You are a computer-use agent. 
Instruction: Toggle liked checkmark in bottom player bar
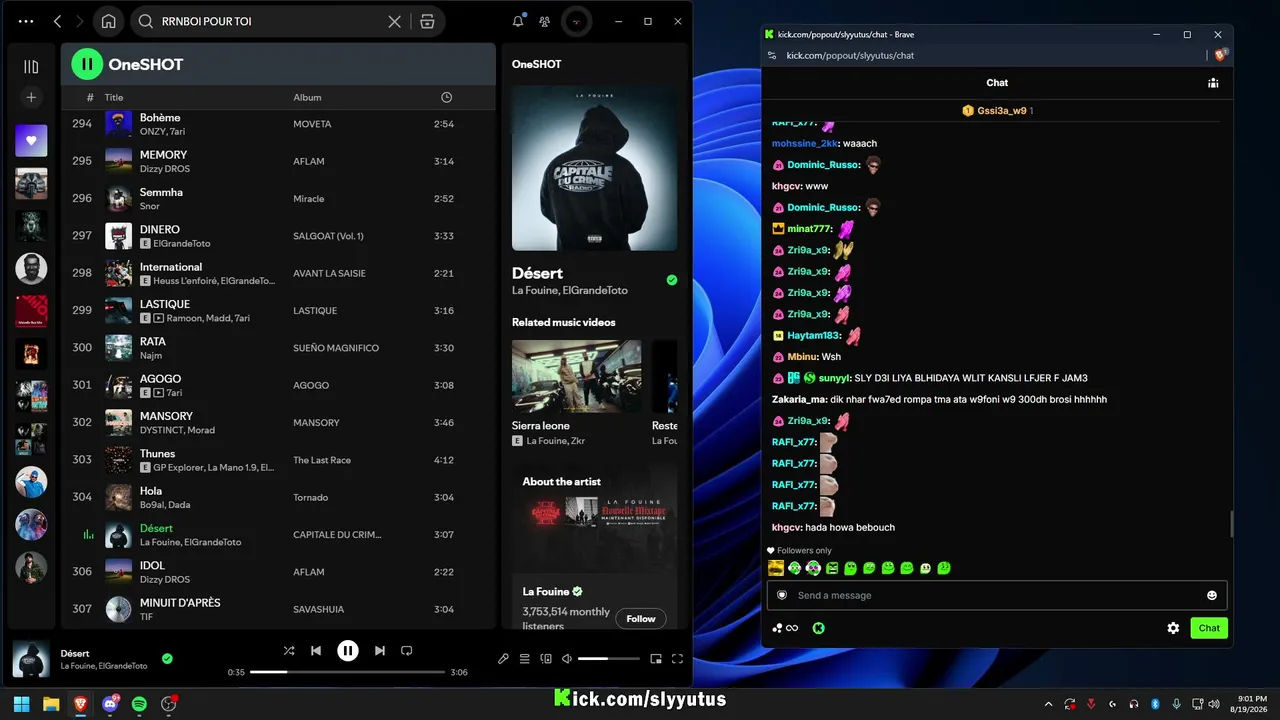point(167,658)
